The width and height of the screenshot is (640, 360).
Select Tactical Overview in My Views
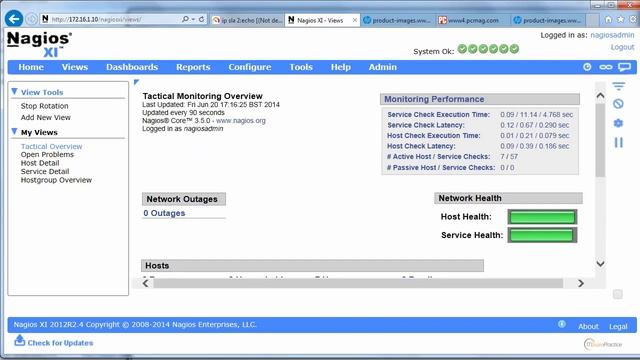point(51,146)
